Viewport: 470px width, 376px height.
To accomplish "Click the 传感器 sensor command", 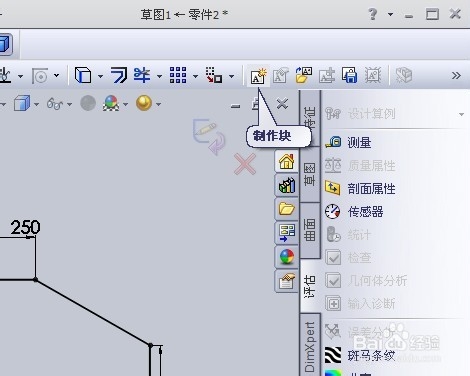I will tap(354, 211).
